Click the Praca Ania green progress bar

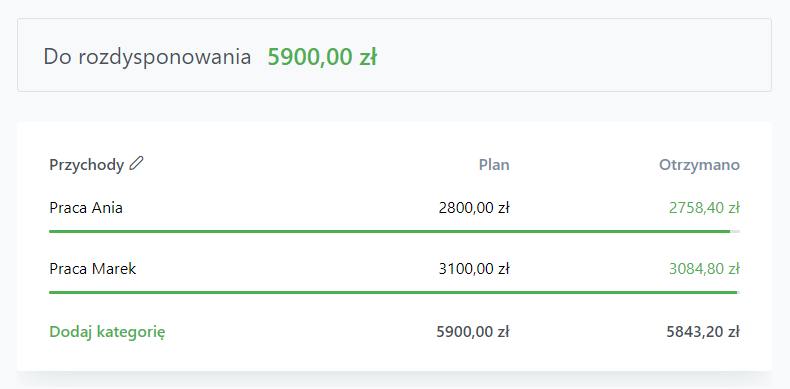pyautogui.click(x=389, y=231)
